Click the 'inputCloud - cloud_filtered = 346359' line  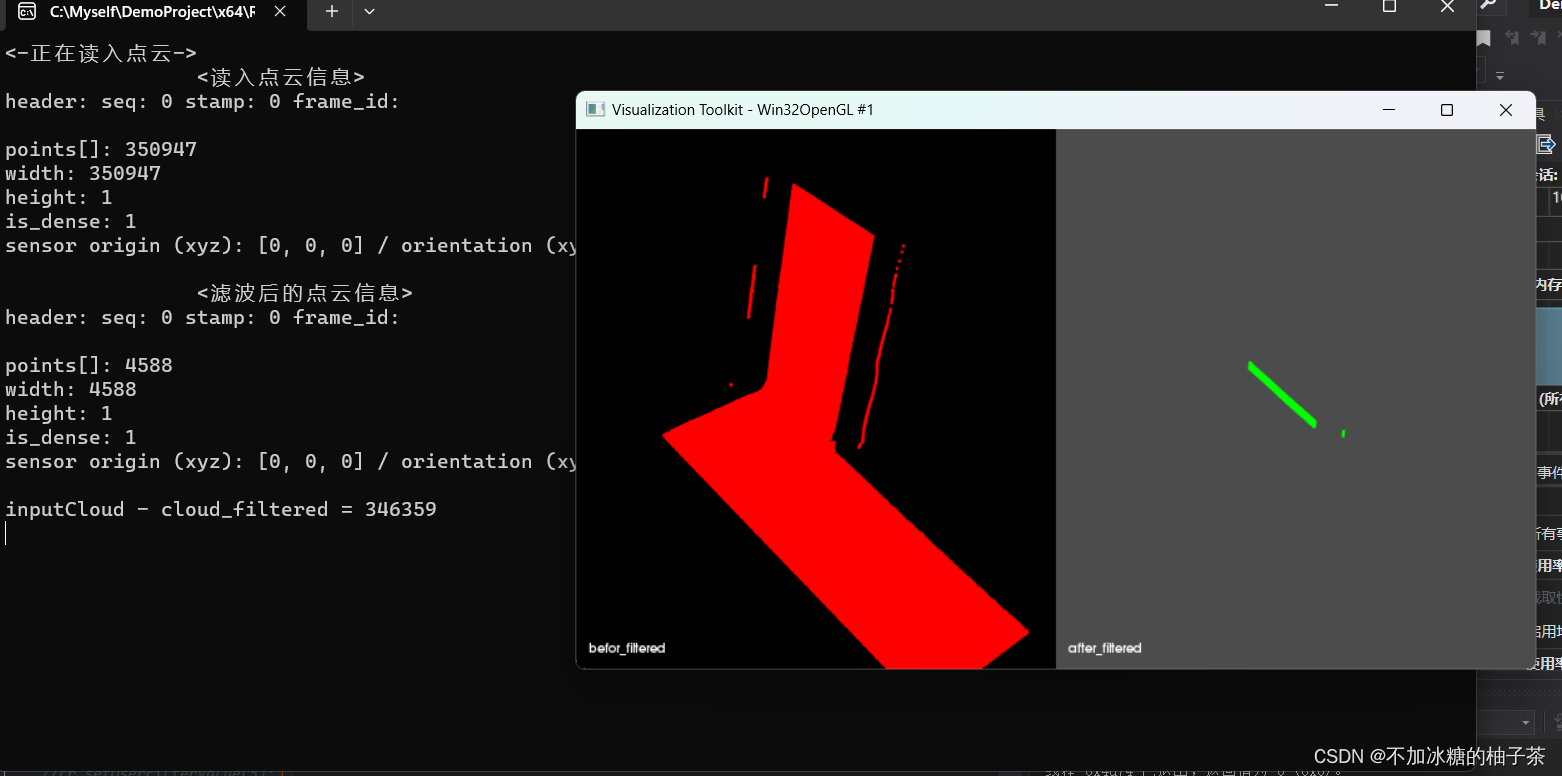[221, 510]
